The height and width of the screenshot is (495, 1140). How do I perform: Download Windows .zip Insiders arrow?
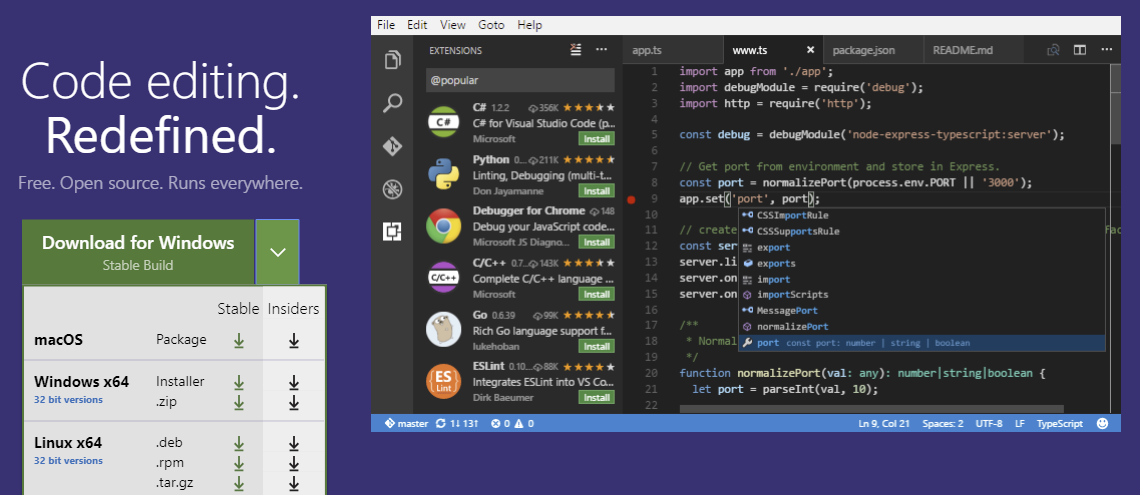point(294,402)
